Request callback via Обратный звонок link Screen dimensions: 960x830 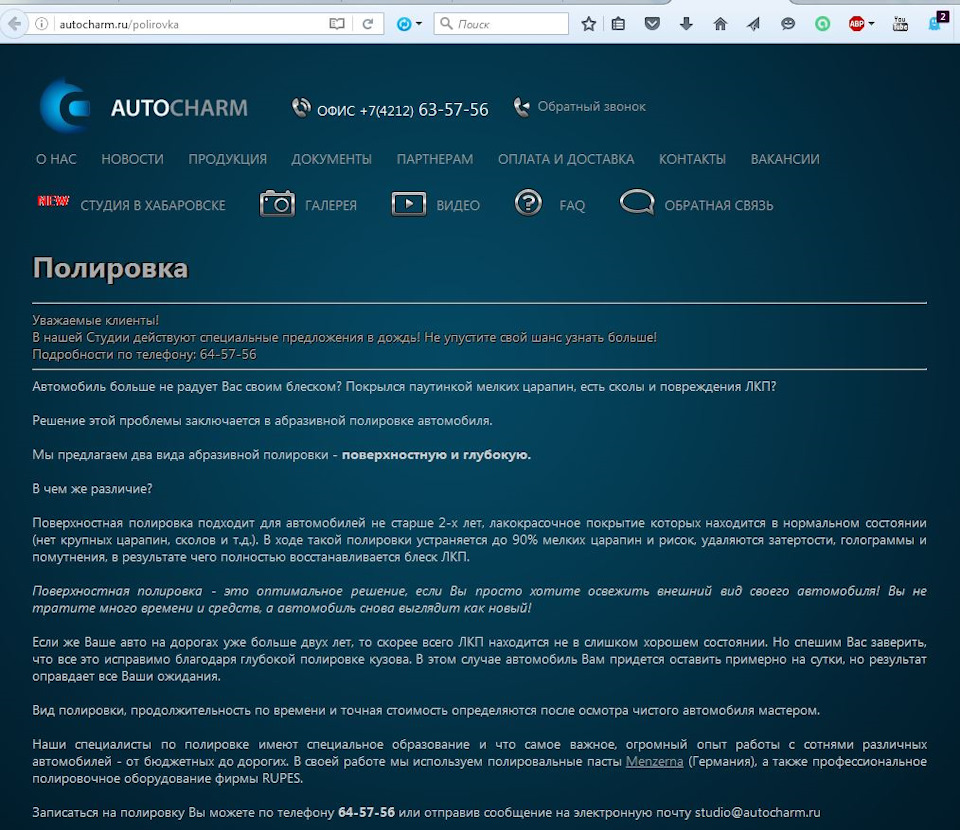point(591,107)
